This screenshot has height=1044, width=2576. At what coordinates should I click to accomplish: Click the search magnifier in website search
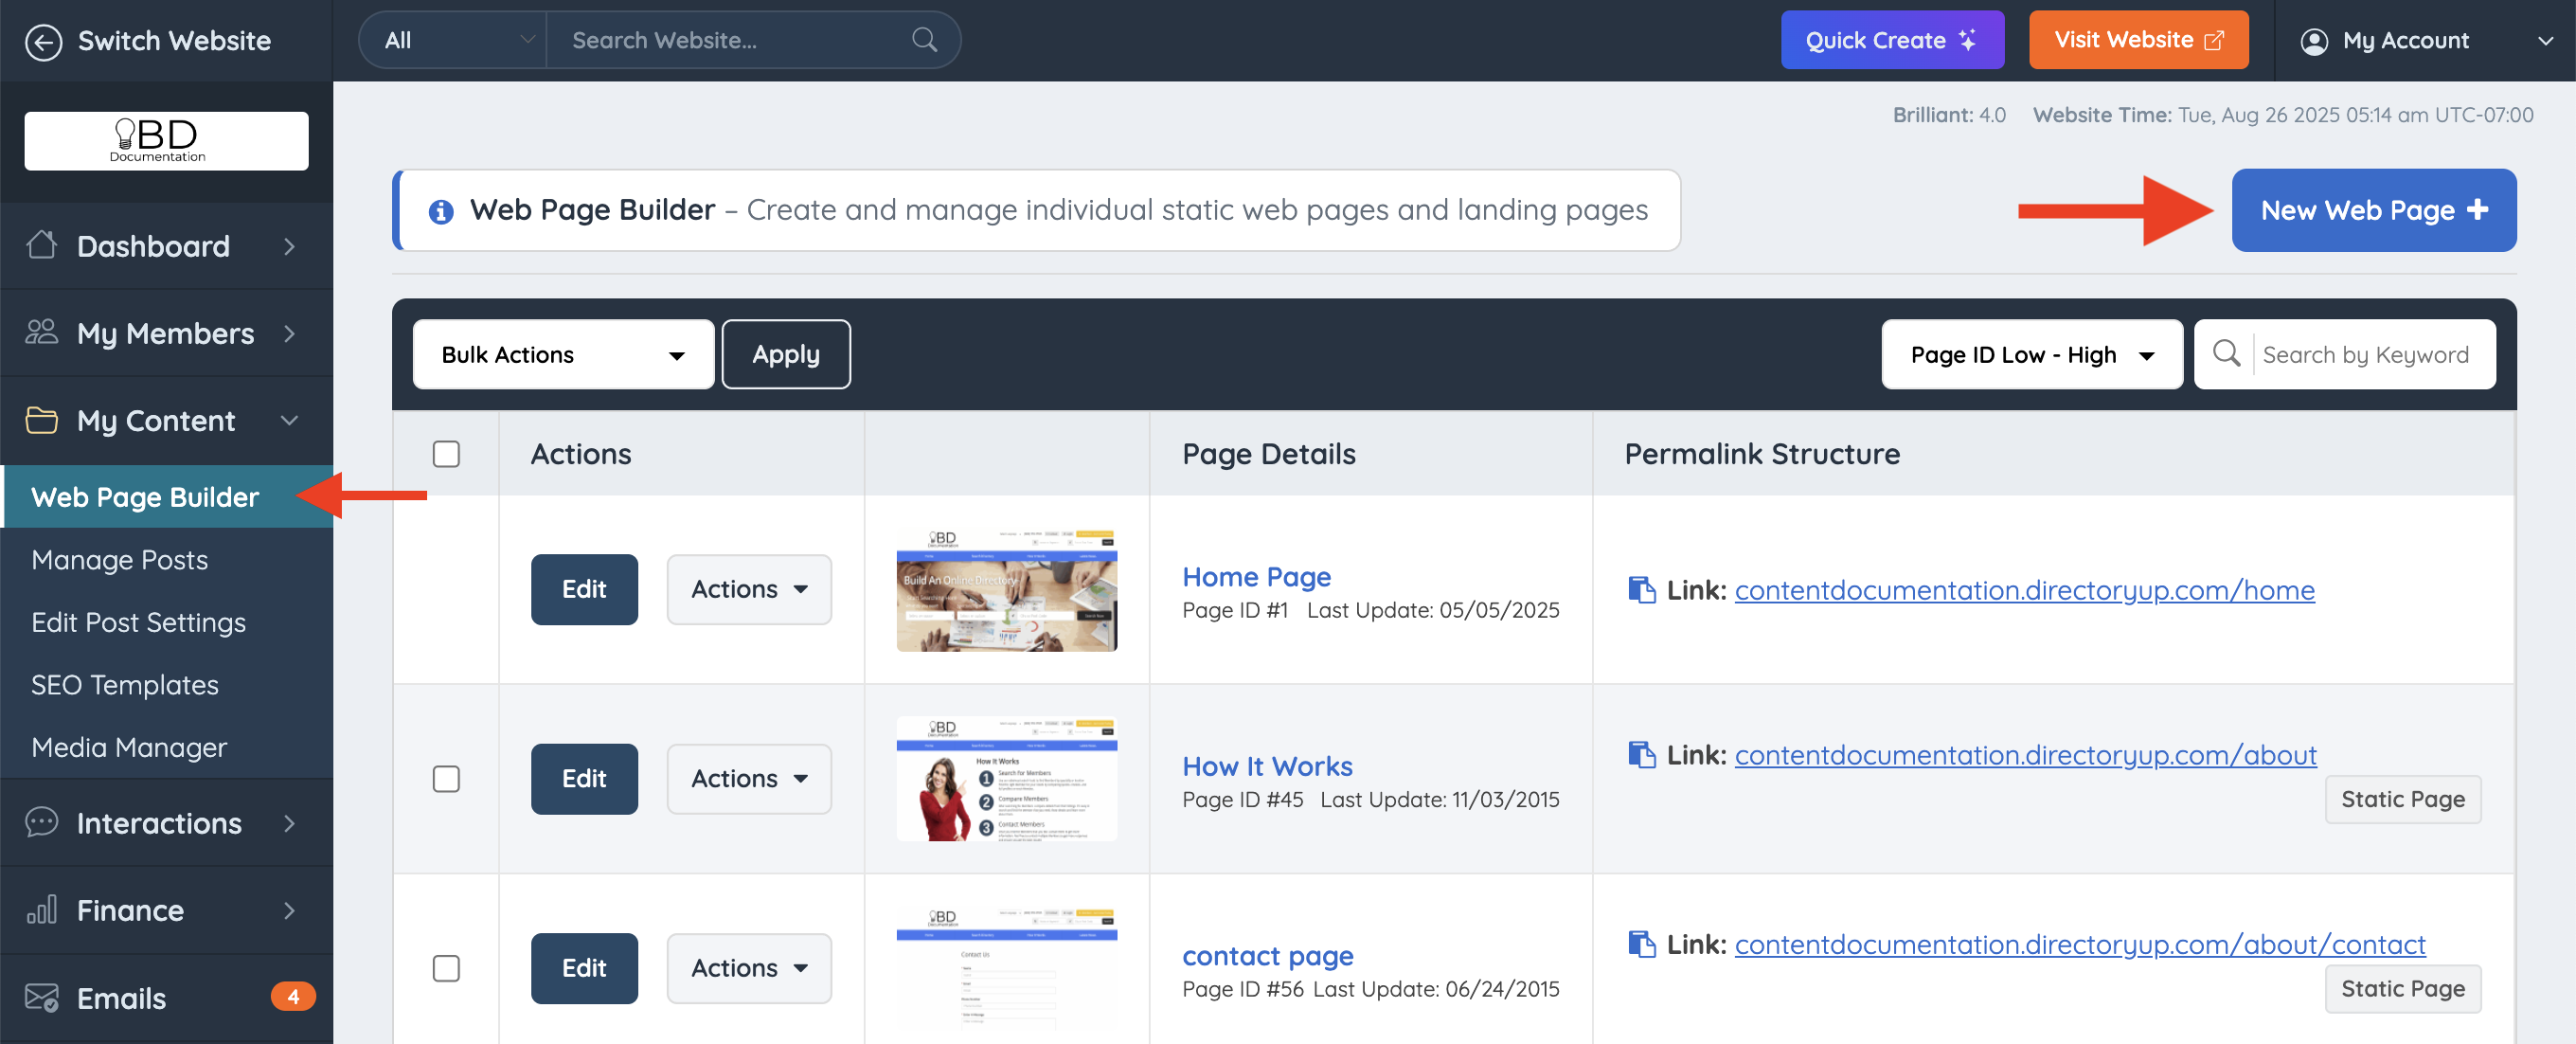click(925, 40)
